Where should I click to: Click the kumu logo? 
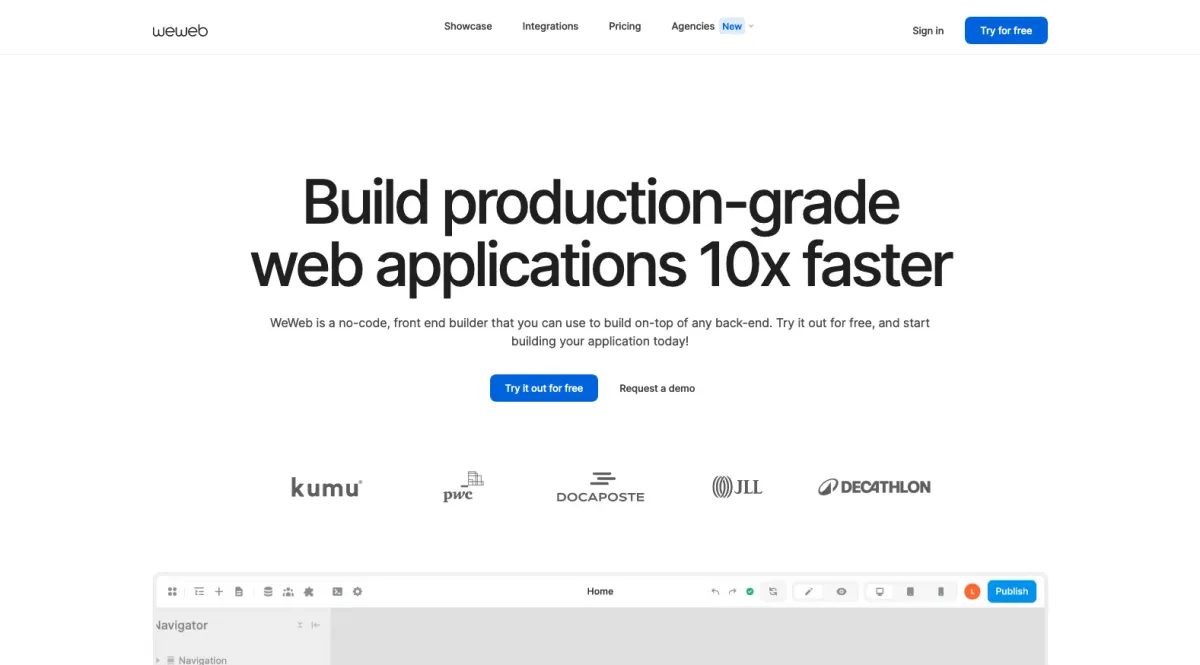click(x=326, y=487)
